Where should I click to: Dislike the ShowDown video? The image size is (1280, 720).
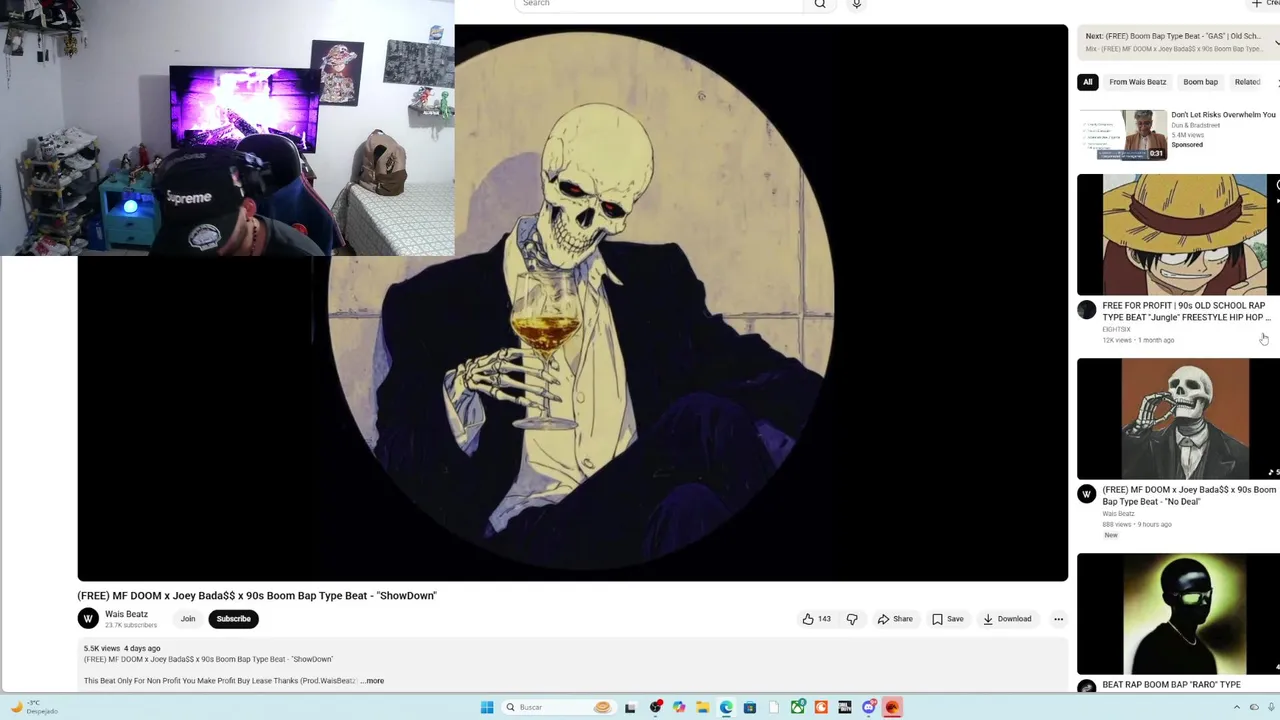(x=852, y=619)
